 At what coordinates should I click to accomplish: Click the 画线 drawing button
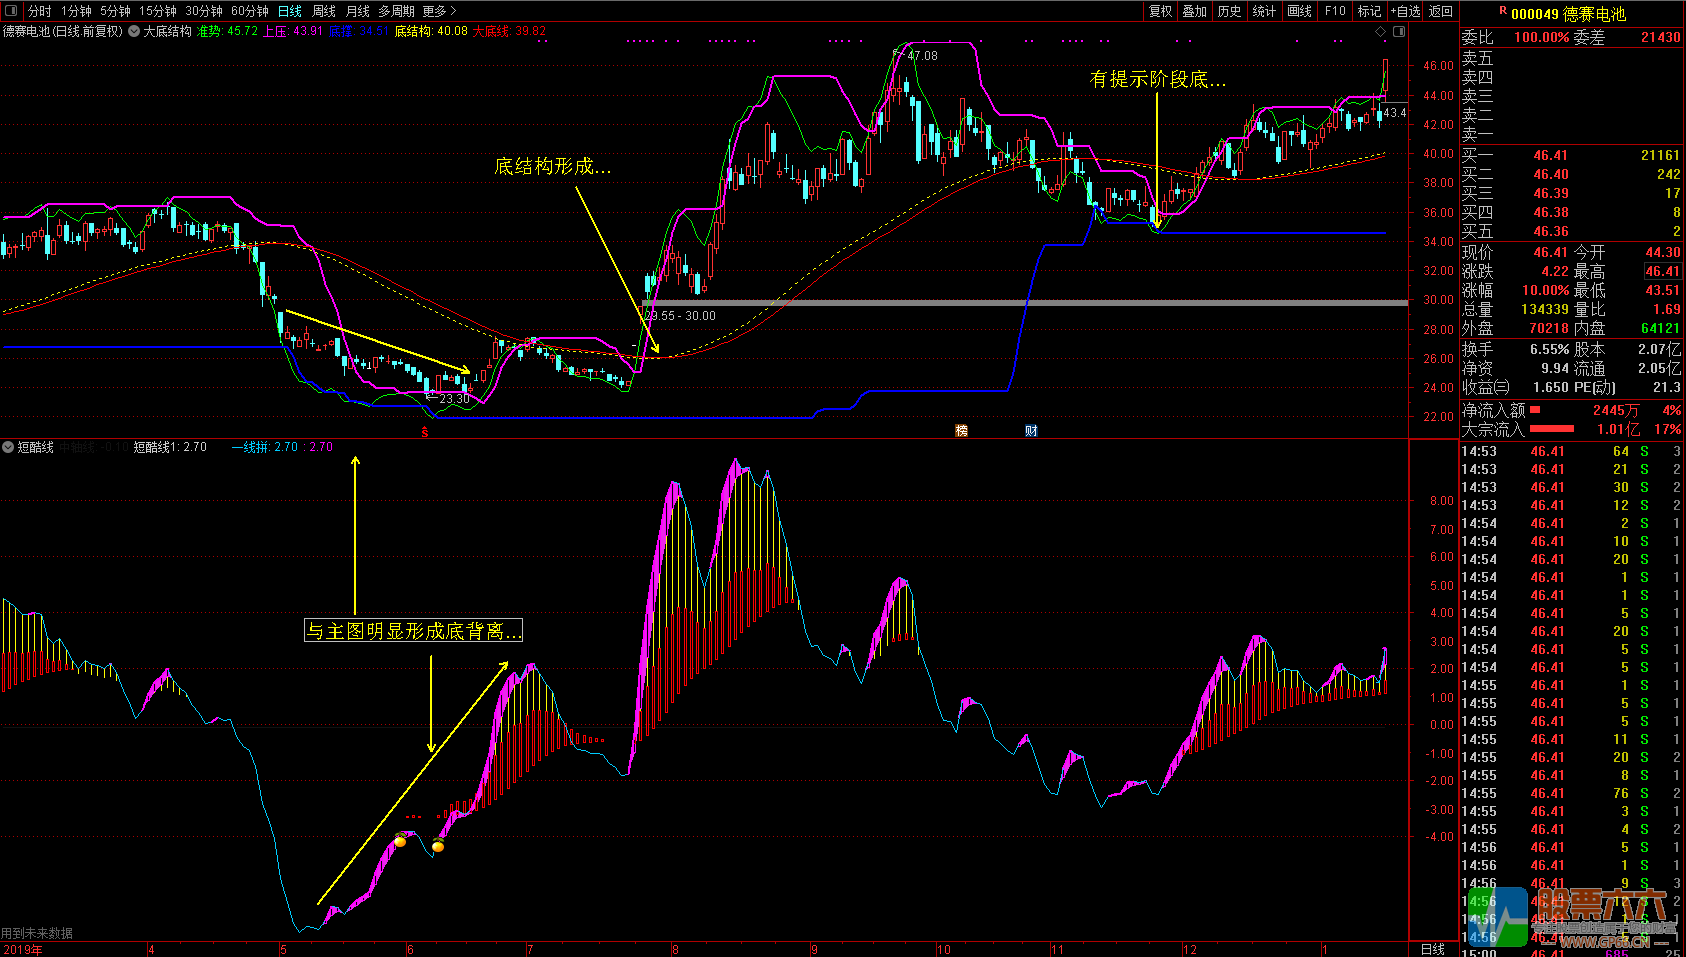1299,11
